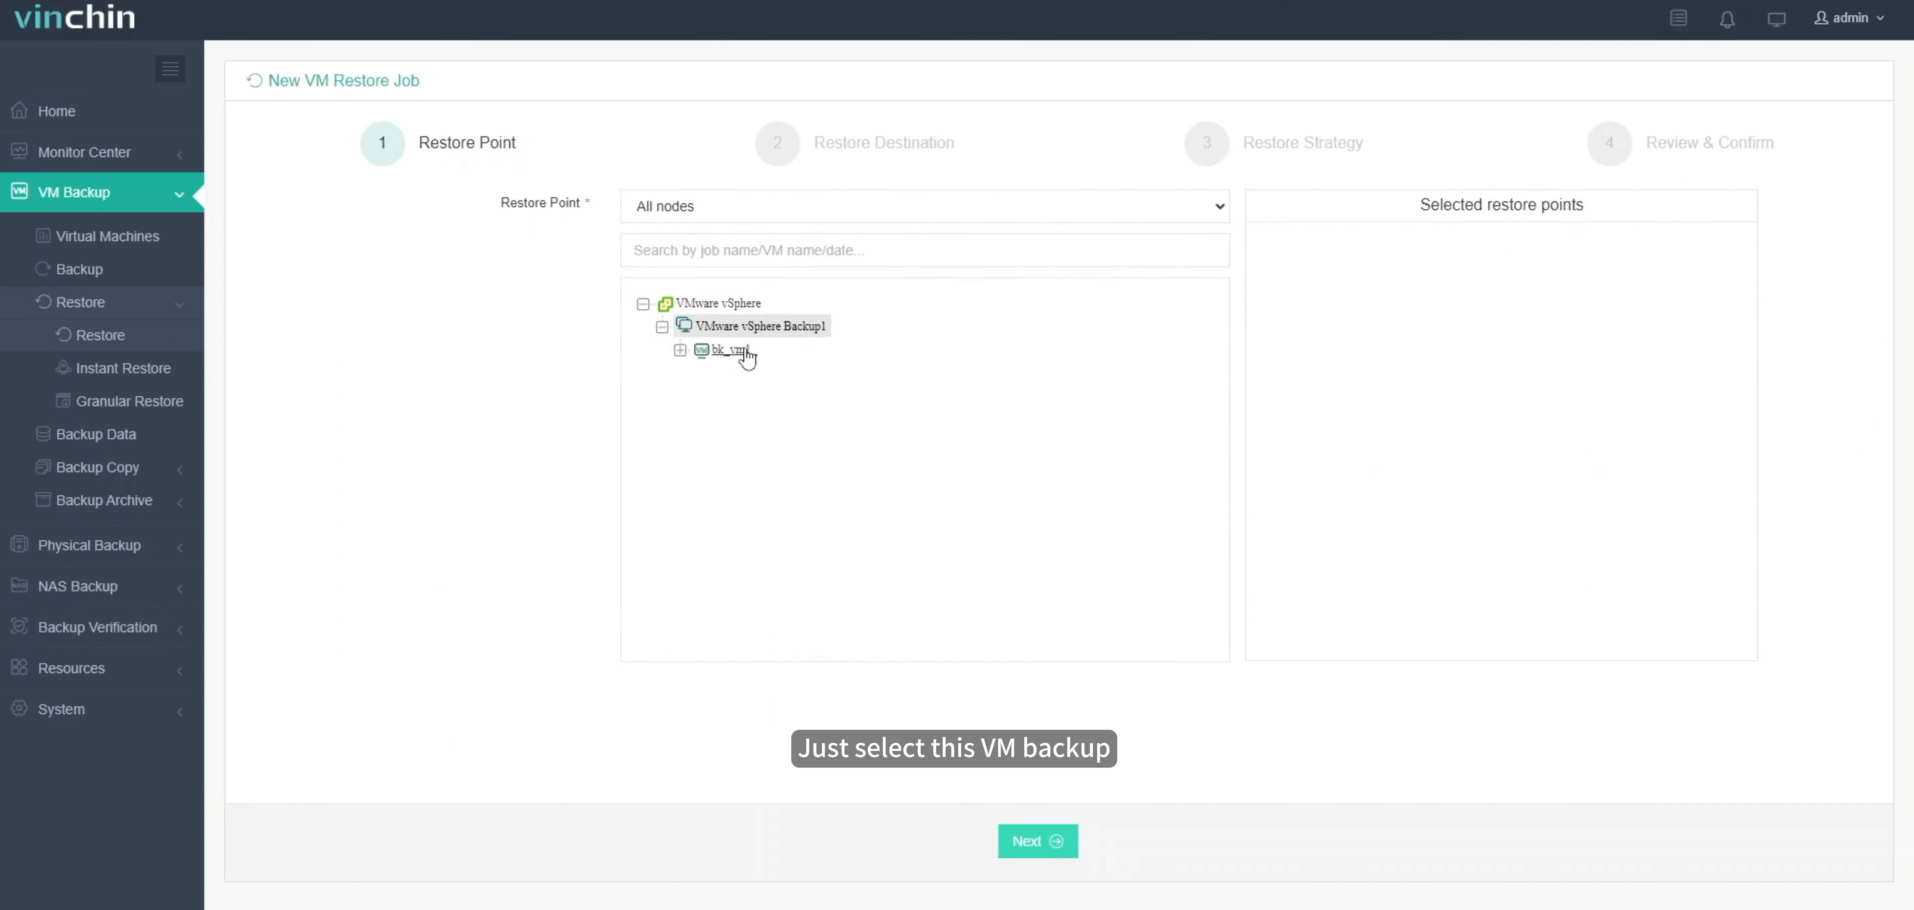This screenshot has width=1914, height=910.
Task: Click the Vinchin logo
Action: point(75,17)
